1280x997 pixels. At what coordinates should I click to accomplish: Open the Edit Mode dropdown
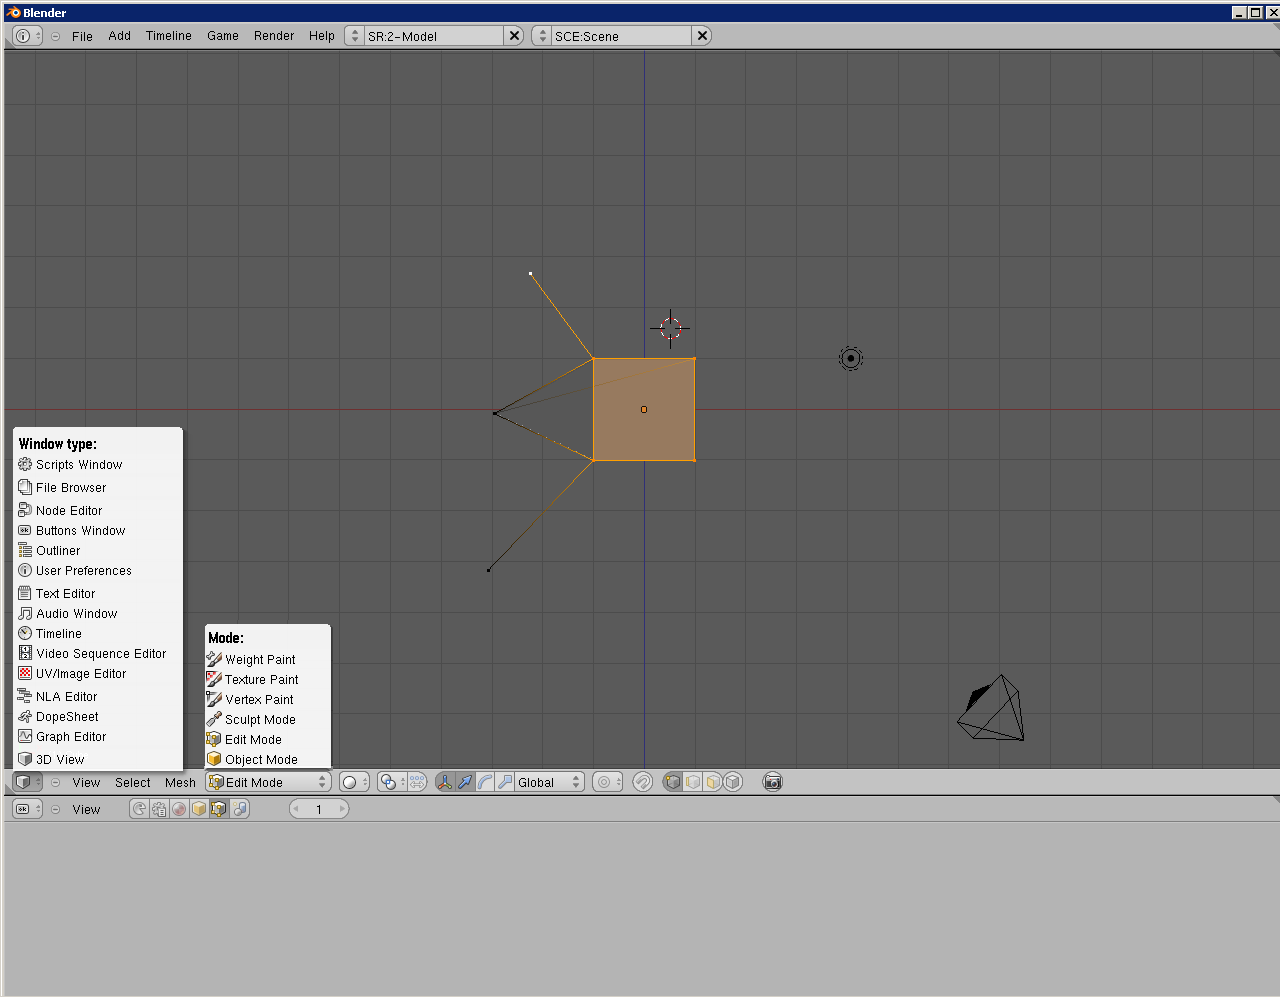pos(268,782)
